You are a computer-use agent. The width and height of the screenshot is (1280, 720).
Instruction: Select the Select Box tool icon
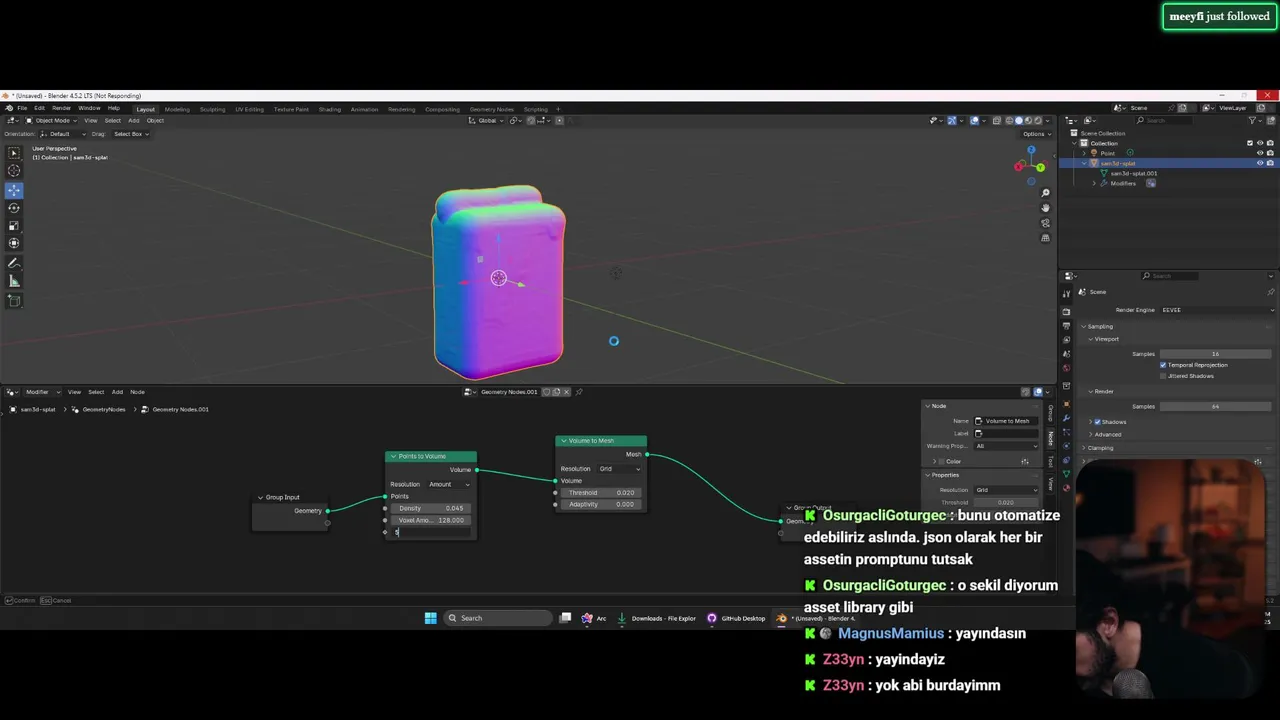14,153
